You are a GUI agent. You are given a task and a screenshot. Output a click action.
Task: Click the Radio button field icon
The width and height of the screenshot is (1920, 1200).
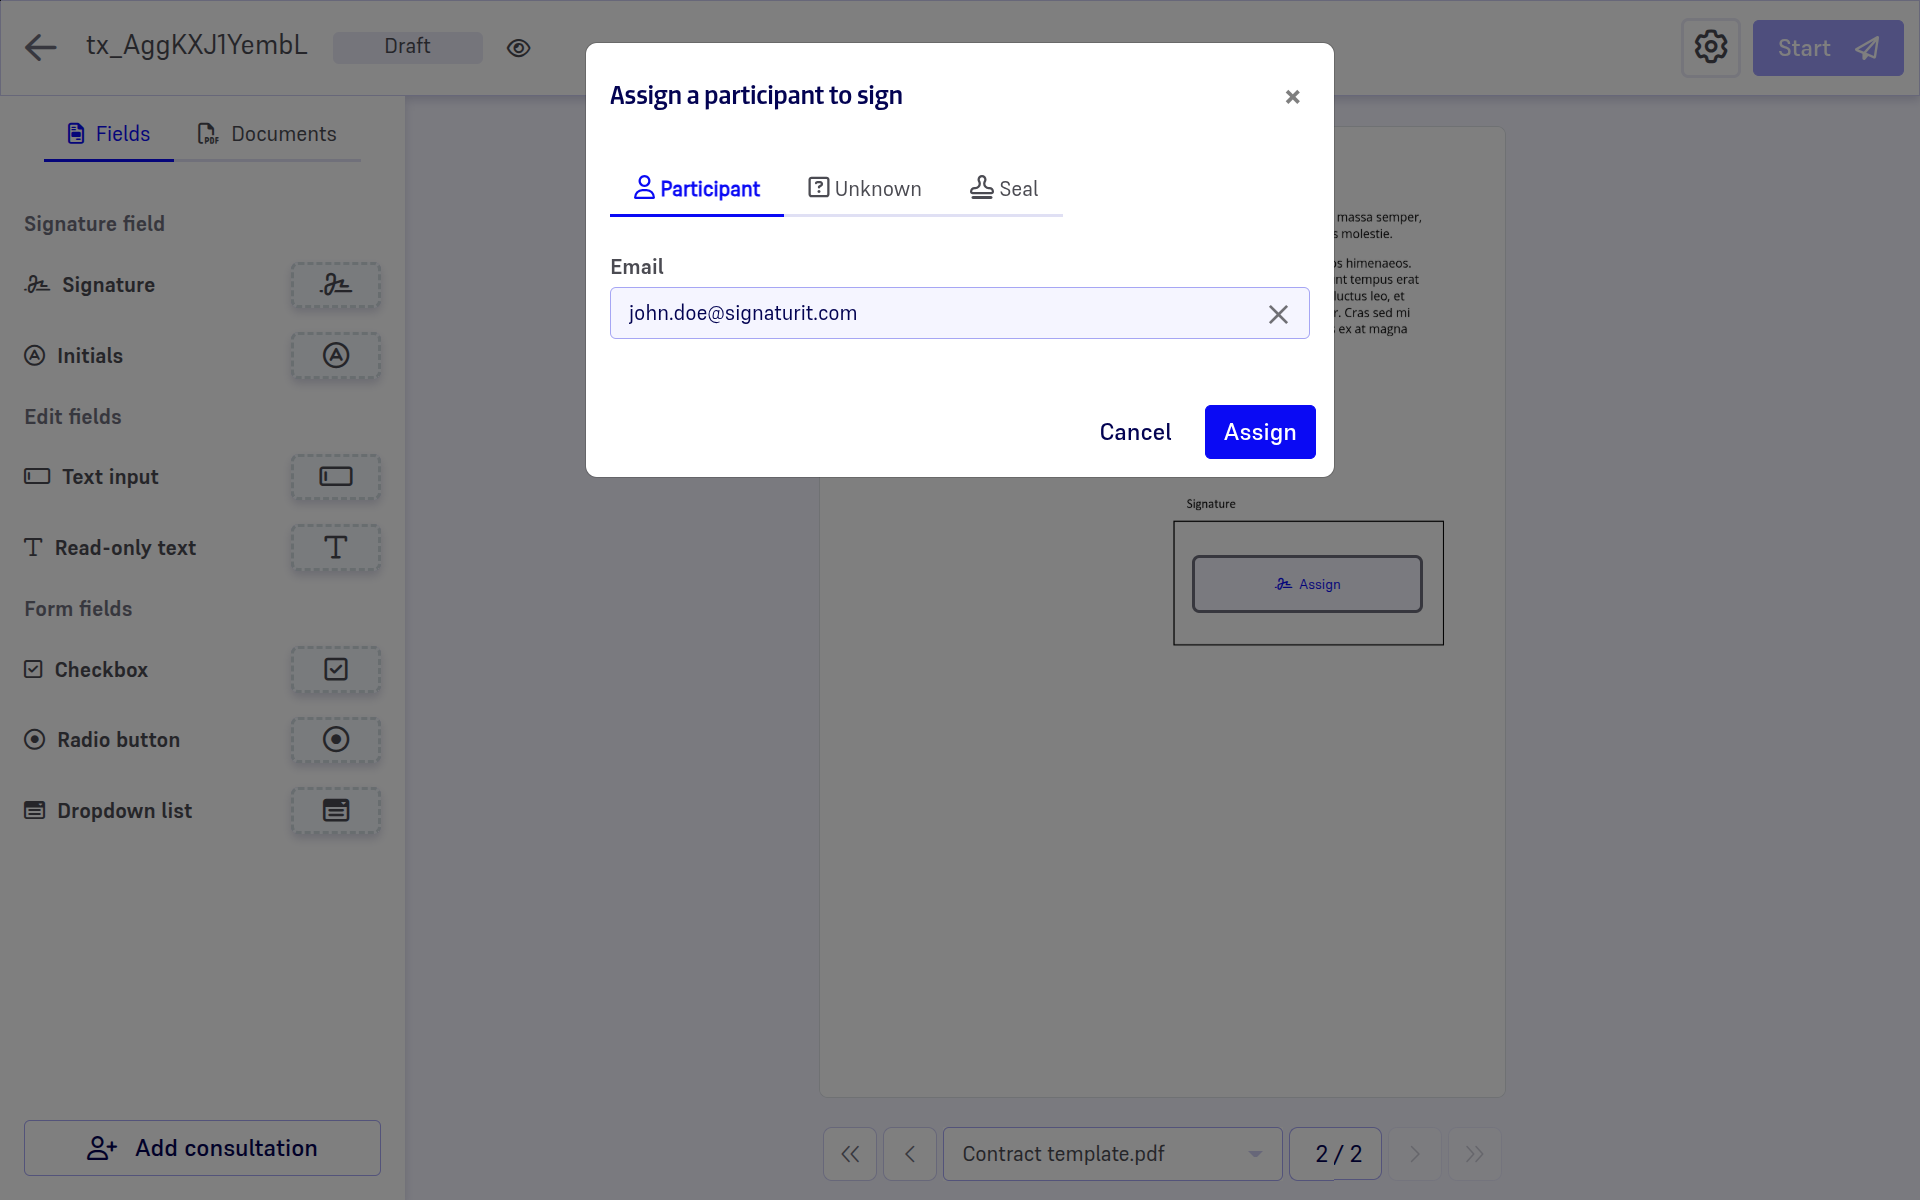(x=336, y=740)
